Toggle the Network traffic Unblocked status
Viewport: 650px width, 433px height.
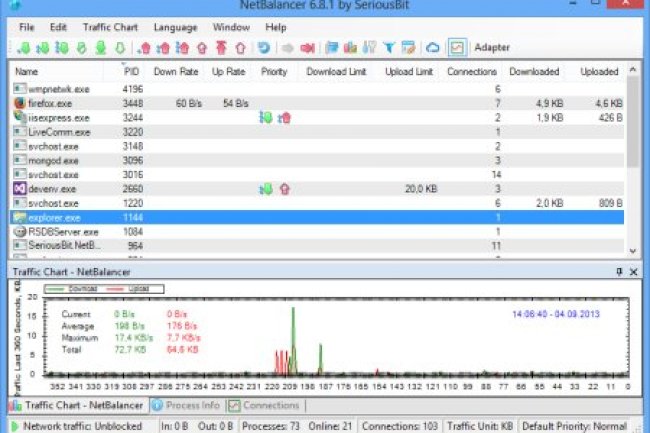(x=80, y=425)
